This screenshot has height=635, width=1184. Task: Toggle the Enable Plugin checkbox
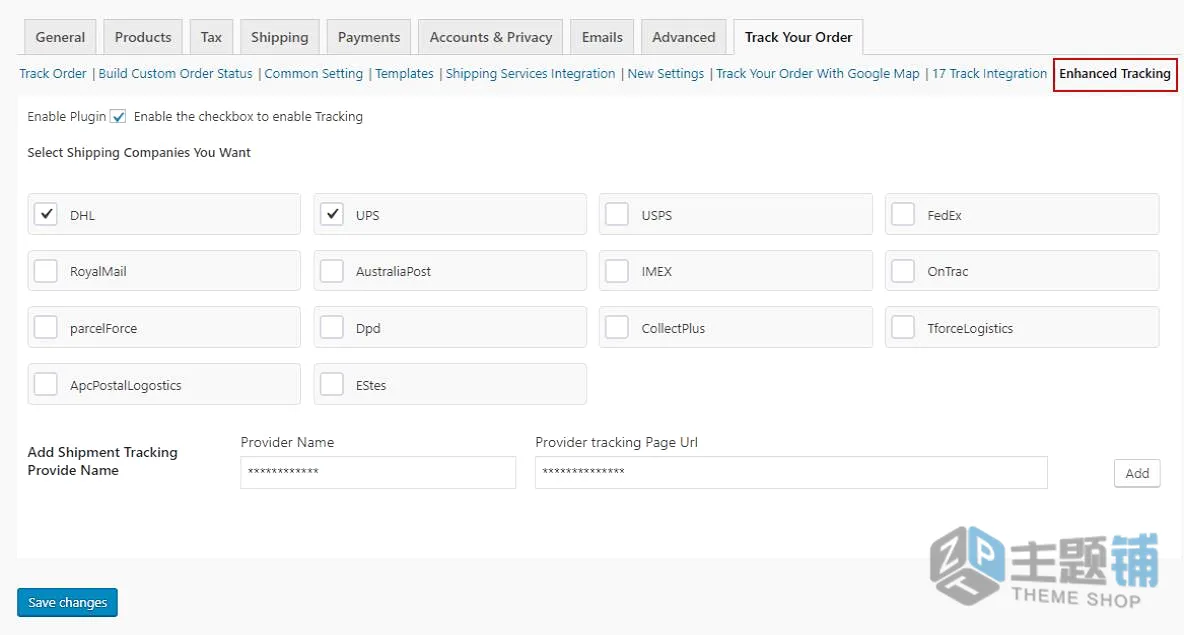[118, 116]
